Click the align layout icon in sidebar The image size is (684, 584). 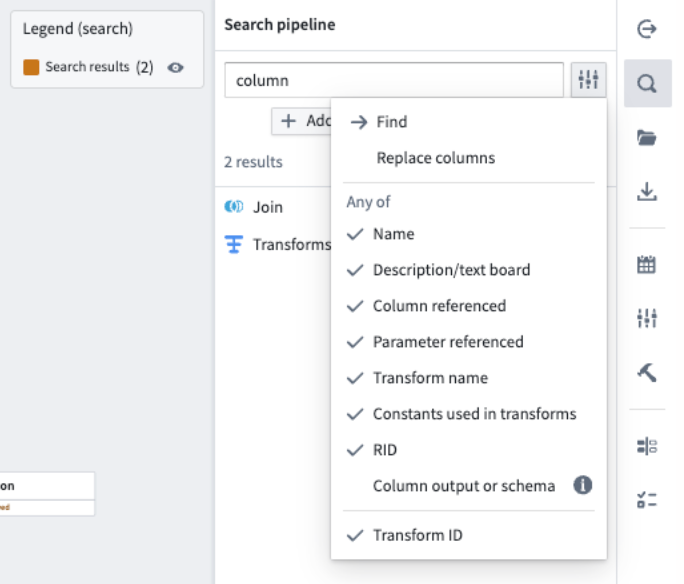tap(646, 446)
